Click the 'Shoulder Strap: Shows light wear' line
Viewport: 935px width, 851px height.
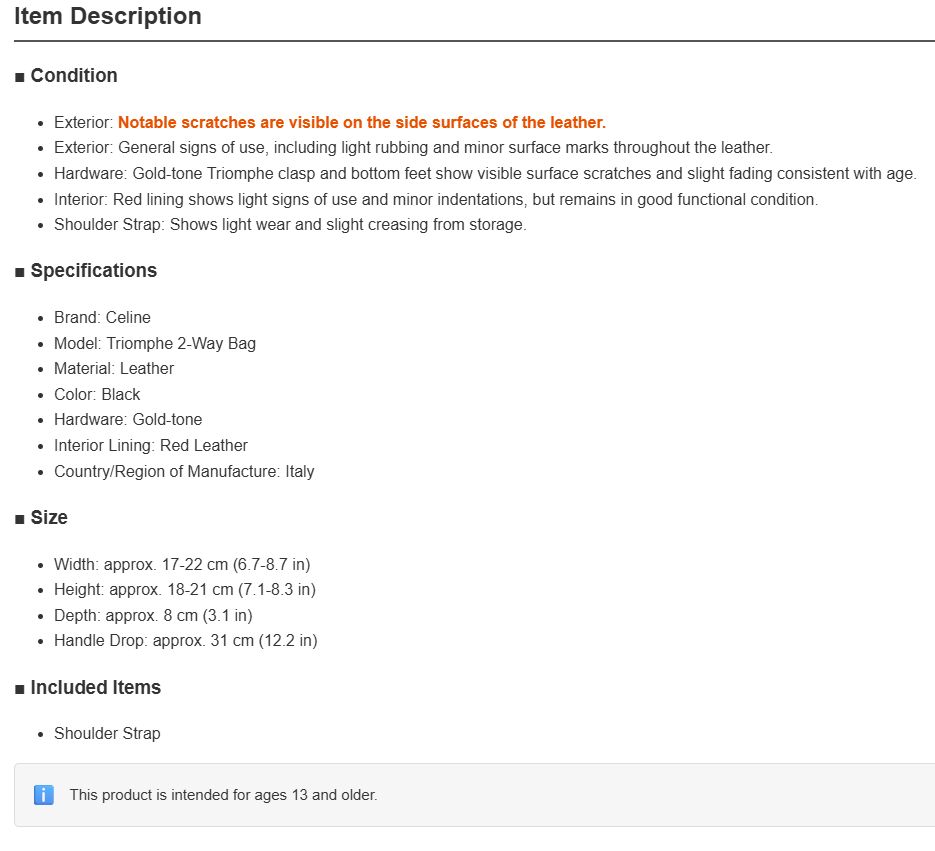point(290,224)
